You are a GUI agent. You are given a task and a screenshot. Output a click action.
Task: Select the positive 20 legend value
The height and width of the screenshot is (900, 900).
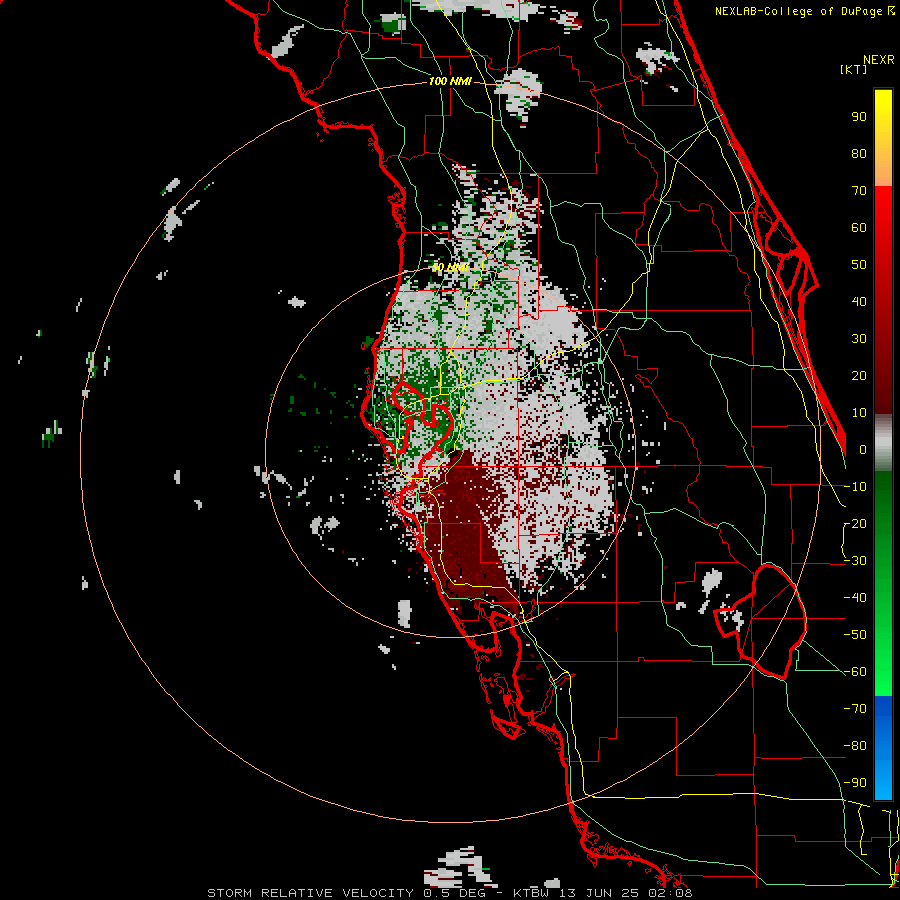(859, 376)
